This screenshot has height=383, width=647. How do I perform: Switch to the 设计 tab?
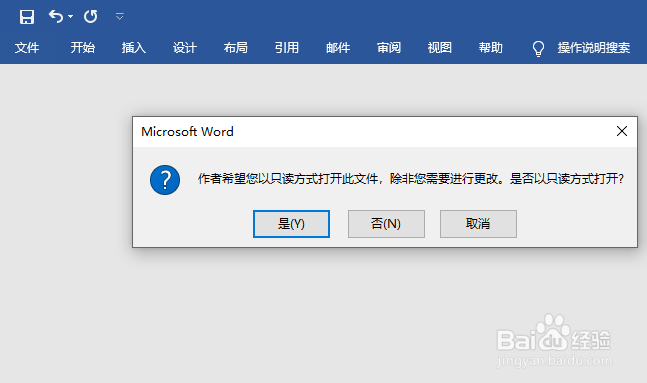pos(184,48)
